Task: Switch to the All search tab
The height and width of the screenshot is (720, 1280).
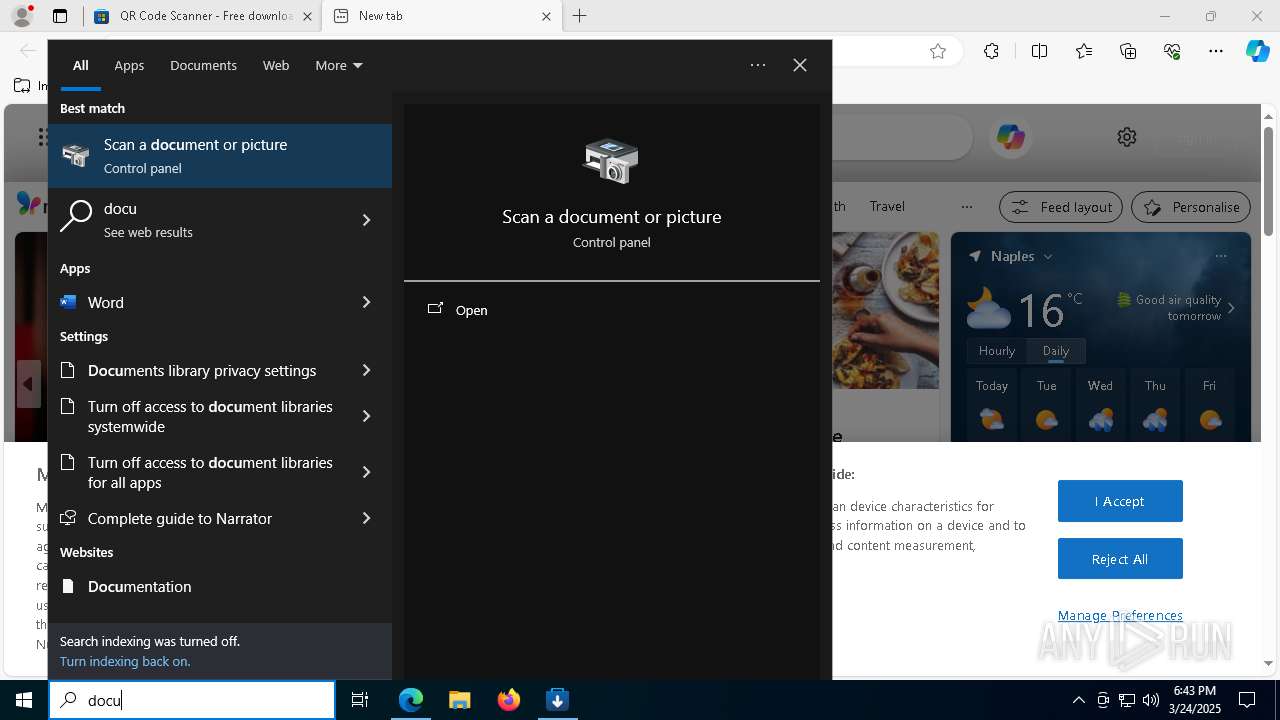Action: click(x=81, y=65)
